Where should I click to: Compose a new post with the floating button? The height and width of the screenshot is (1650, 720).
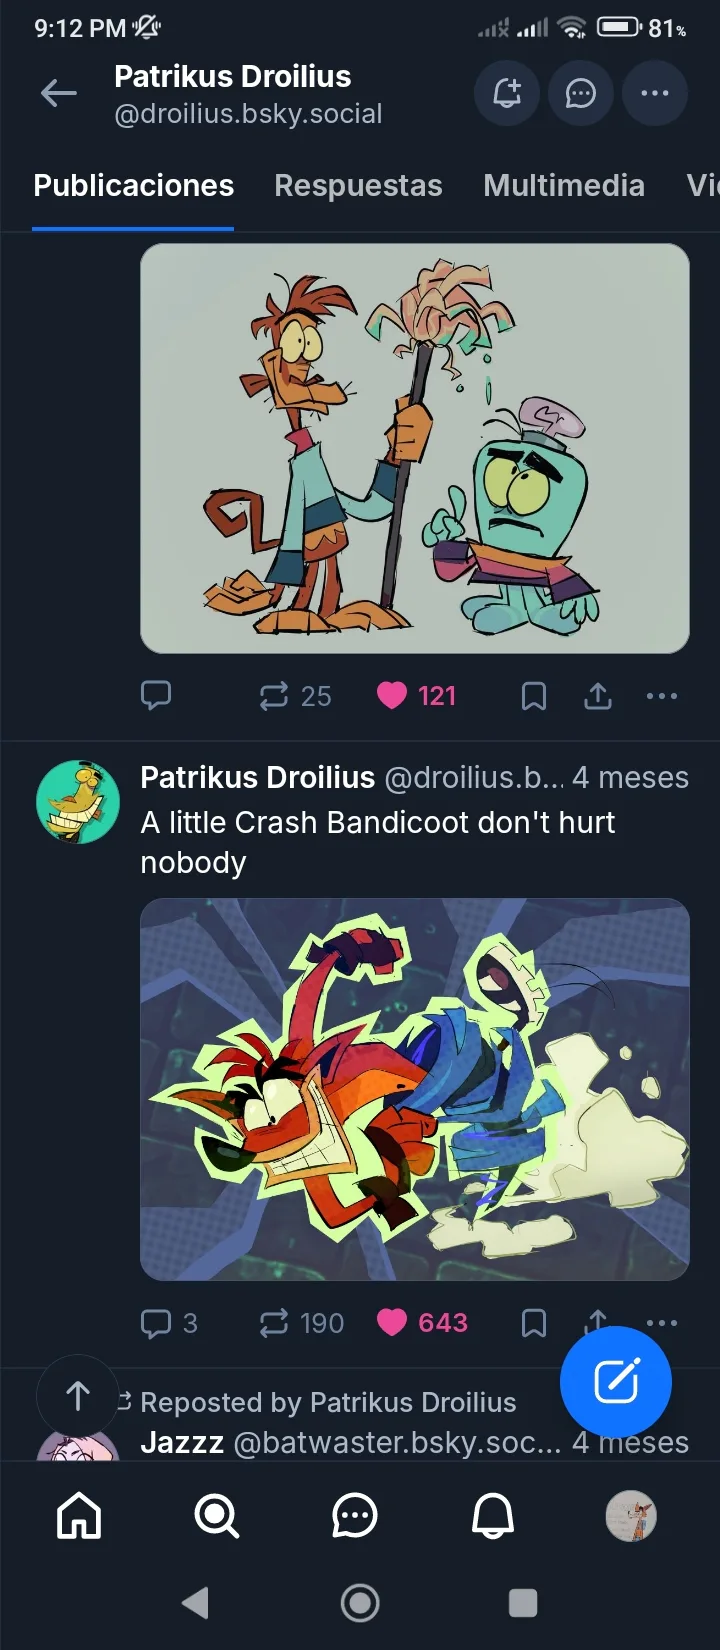[x=616, y=1382]
